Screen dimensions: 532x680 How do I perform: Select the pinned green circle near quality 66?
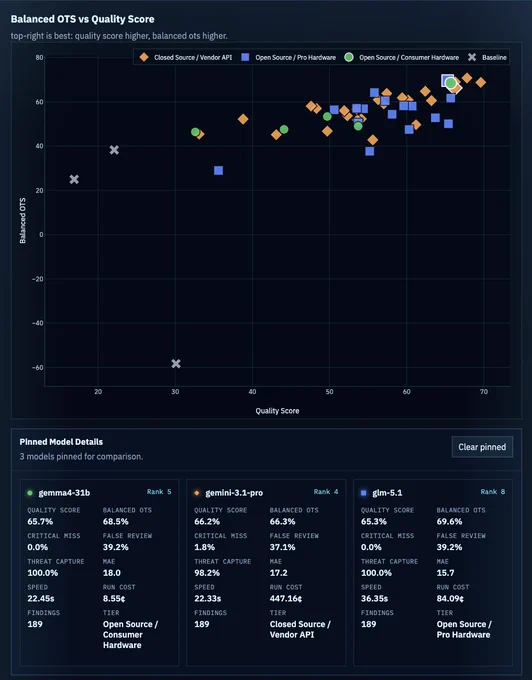coord(450,83)
